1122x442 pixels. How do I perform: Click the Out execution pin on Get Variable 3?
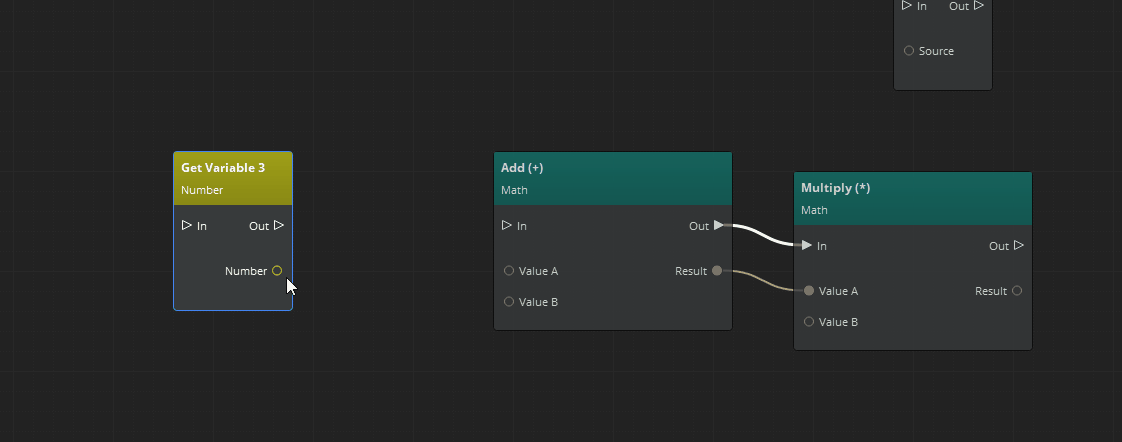279,225
